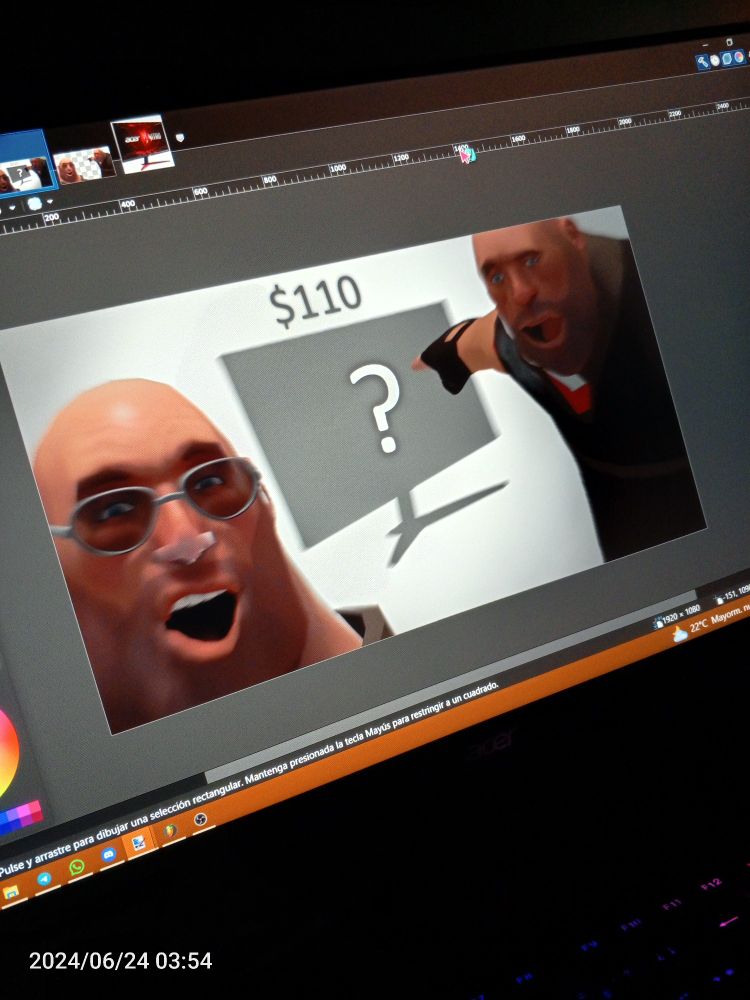Click the 1000 mark on the ruler
This screenshot has width=750, height=1000.
point(338,168)
